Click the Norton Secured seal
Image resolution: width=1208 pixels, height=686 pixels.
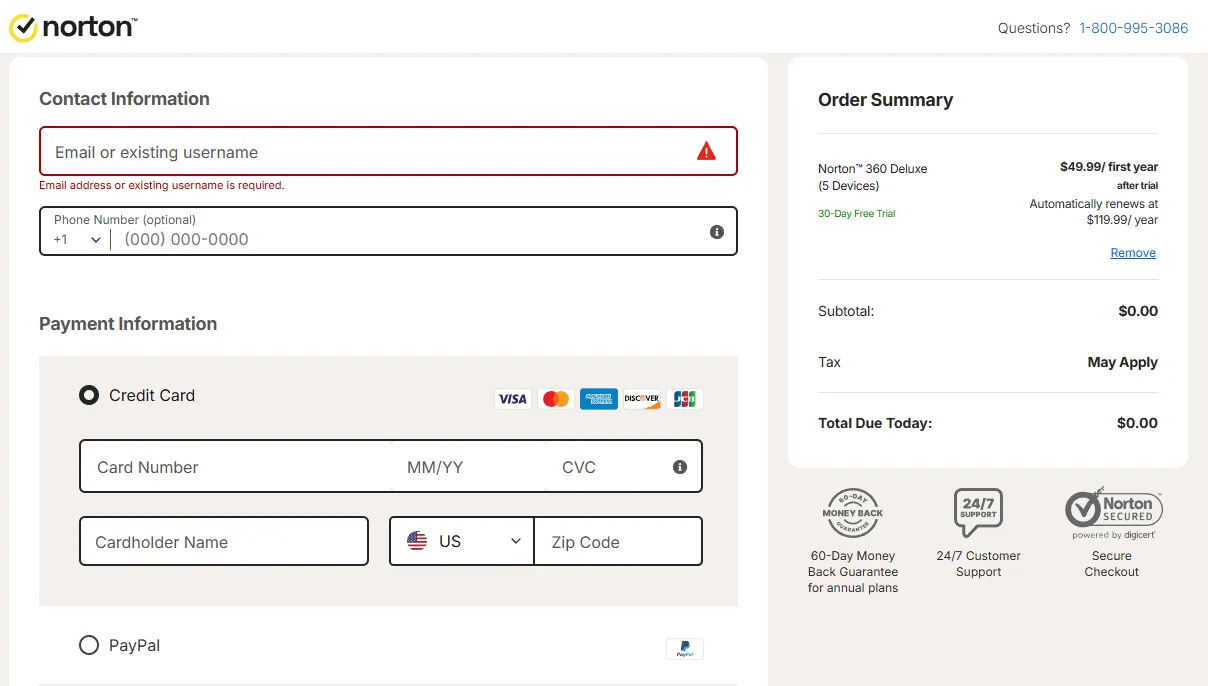pyautogui.click(x=1112, y=510)
